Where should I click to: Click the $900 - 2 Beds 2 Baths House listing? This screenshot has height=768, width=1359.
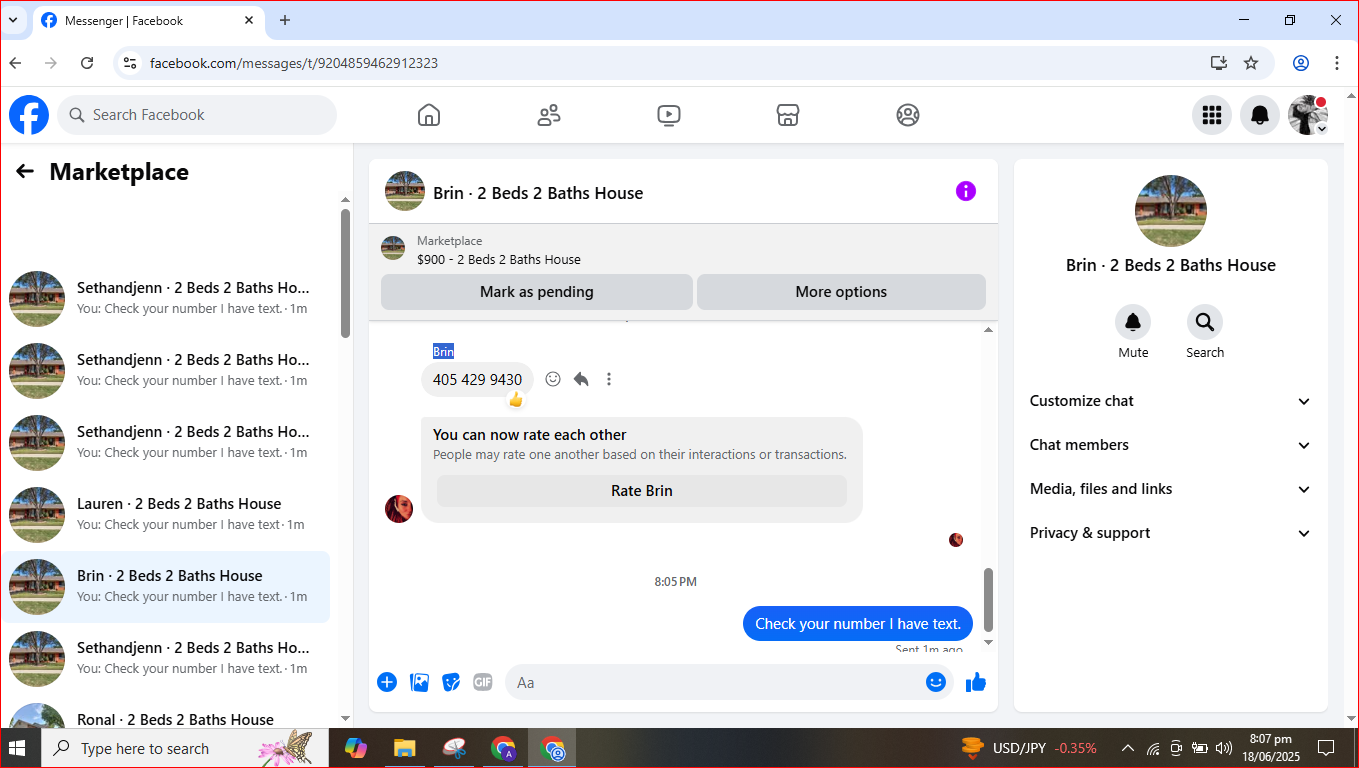[499, 260]
